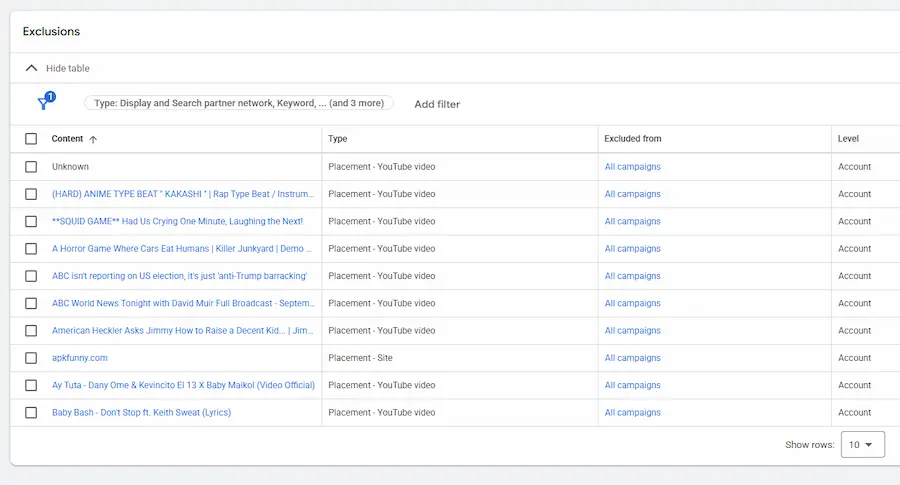Click All campaigns in the Ay Tuta row

pyautogui.click(x=633, y=385)
